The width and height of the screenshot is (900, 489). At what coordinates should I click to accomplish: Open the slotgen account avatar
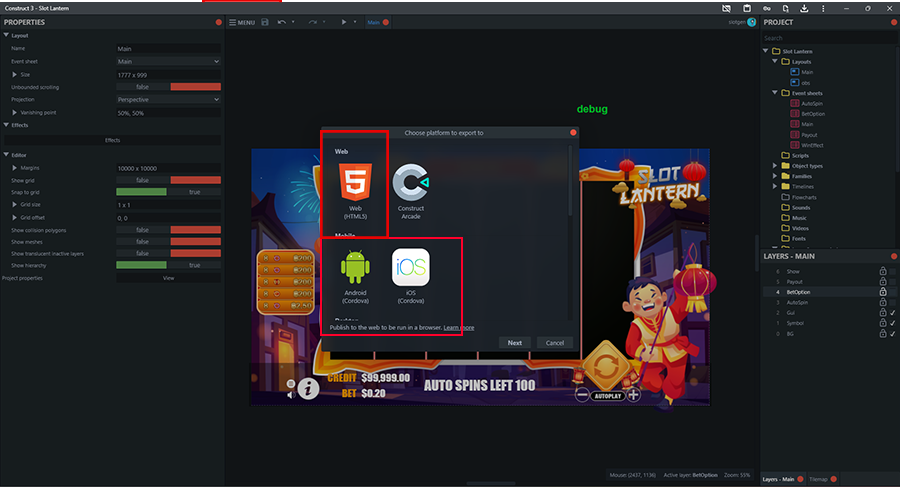[x=751, y=22]
